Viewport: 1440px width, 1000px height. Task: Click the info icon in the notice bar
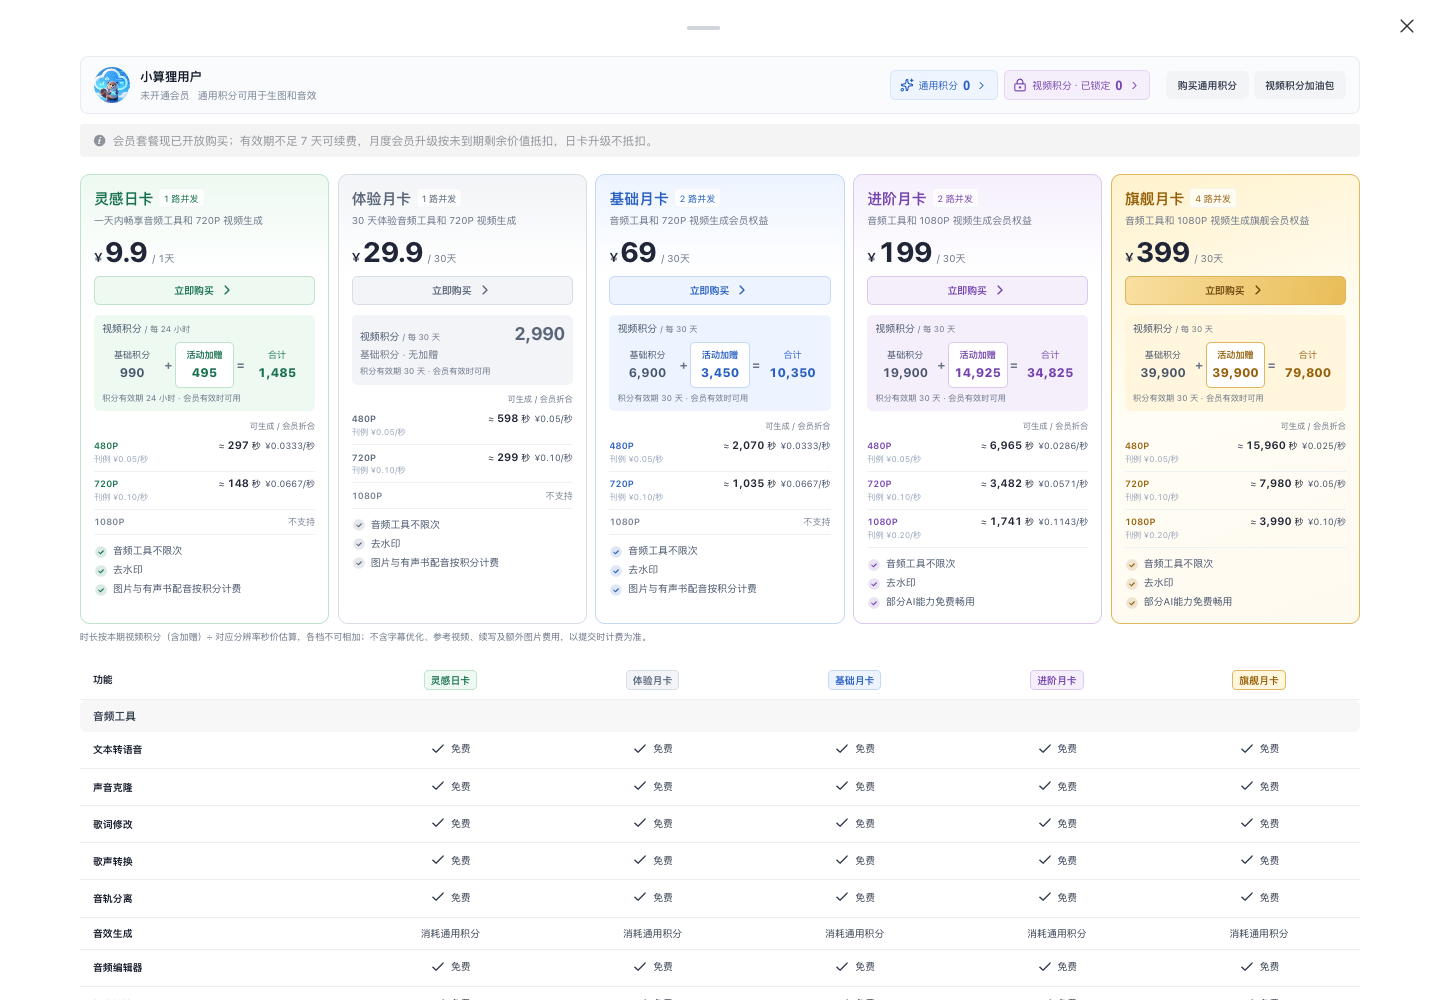click(x=100, y=141)
